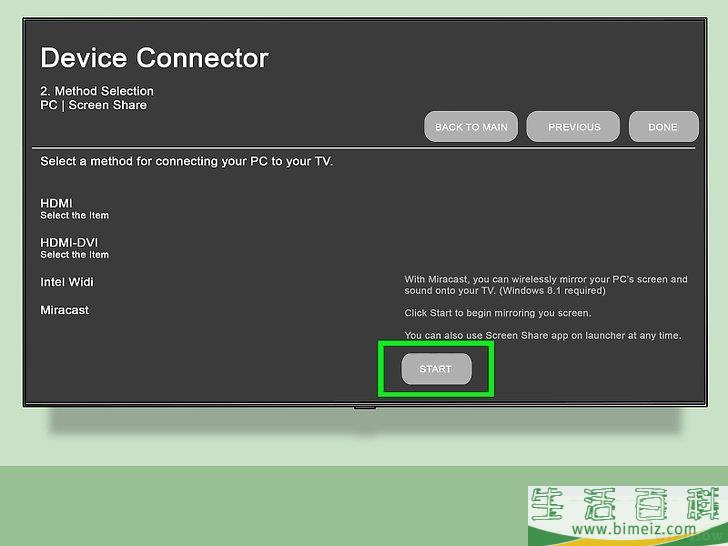Choose the HDMI-DVI method
Screen dimensions: 728x546
[x=69, y=242]
